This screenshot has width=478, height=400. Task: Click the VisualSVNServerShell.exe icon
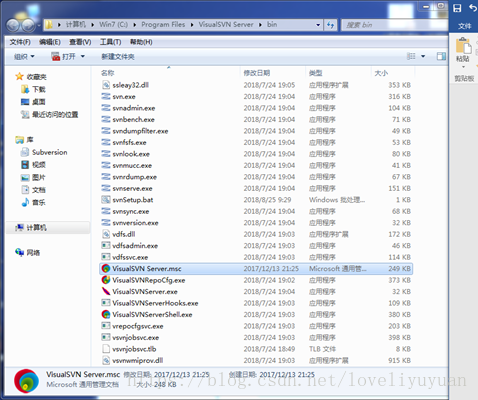pos(106,314)
